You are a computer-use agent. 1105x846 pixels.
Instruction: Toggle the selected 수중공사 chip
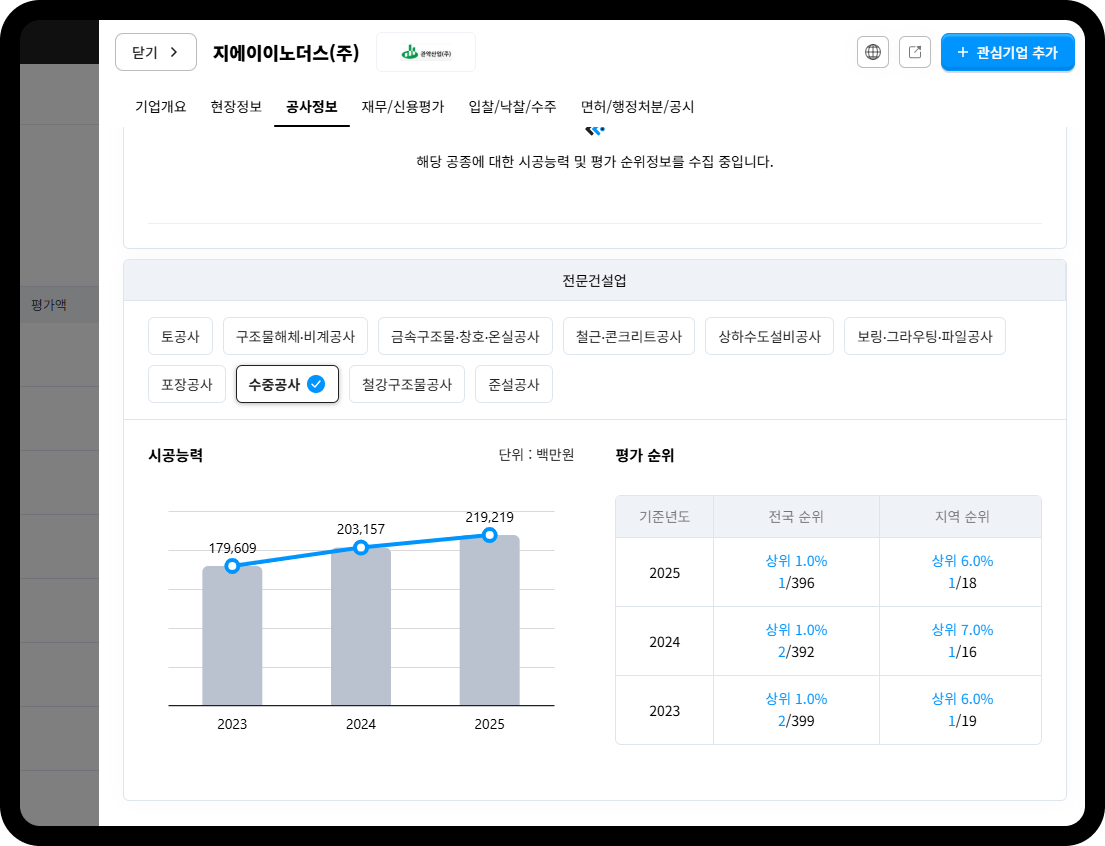[x=288, y=384]
